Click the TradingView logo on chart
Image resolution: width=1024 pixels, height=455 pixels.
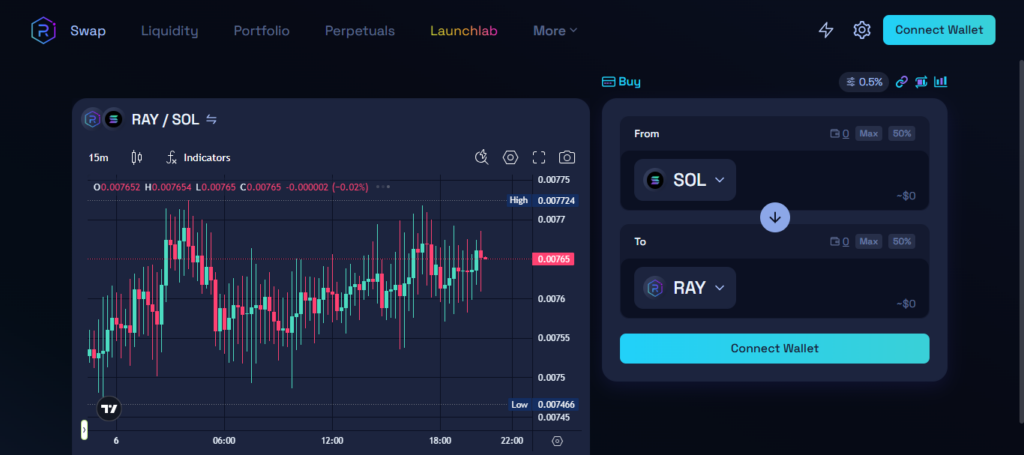click(110, 408)
